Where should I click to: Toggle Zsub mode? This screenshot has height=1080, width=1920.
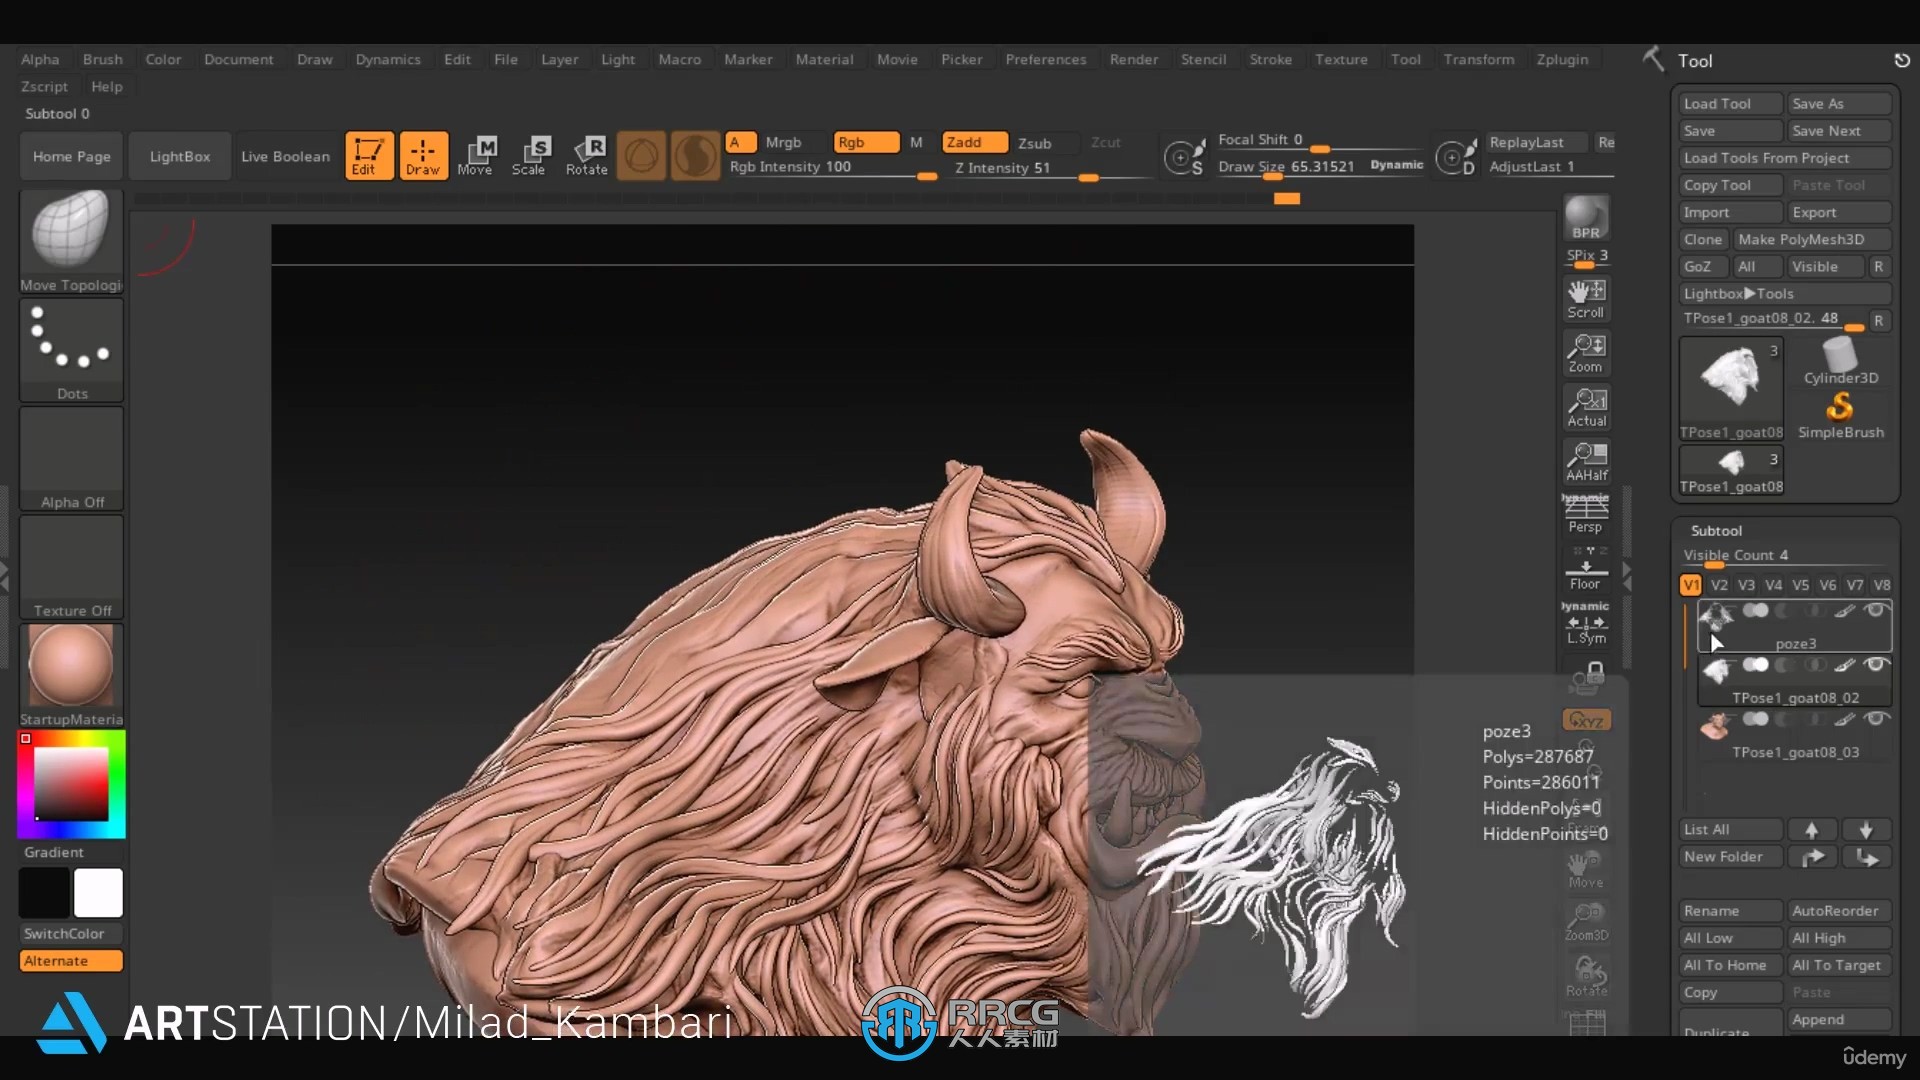[x=1035, y=143]
